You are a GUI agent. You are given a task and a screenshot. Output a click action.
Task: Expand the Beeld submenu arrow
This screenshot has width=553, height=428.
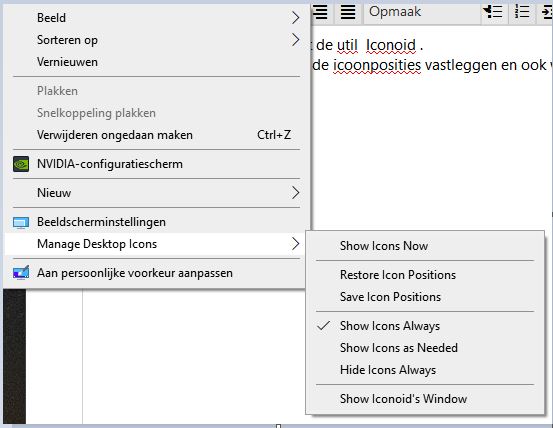coord(296,18)
